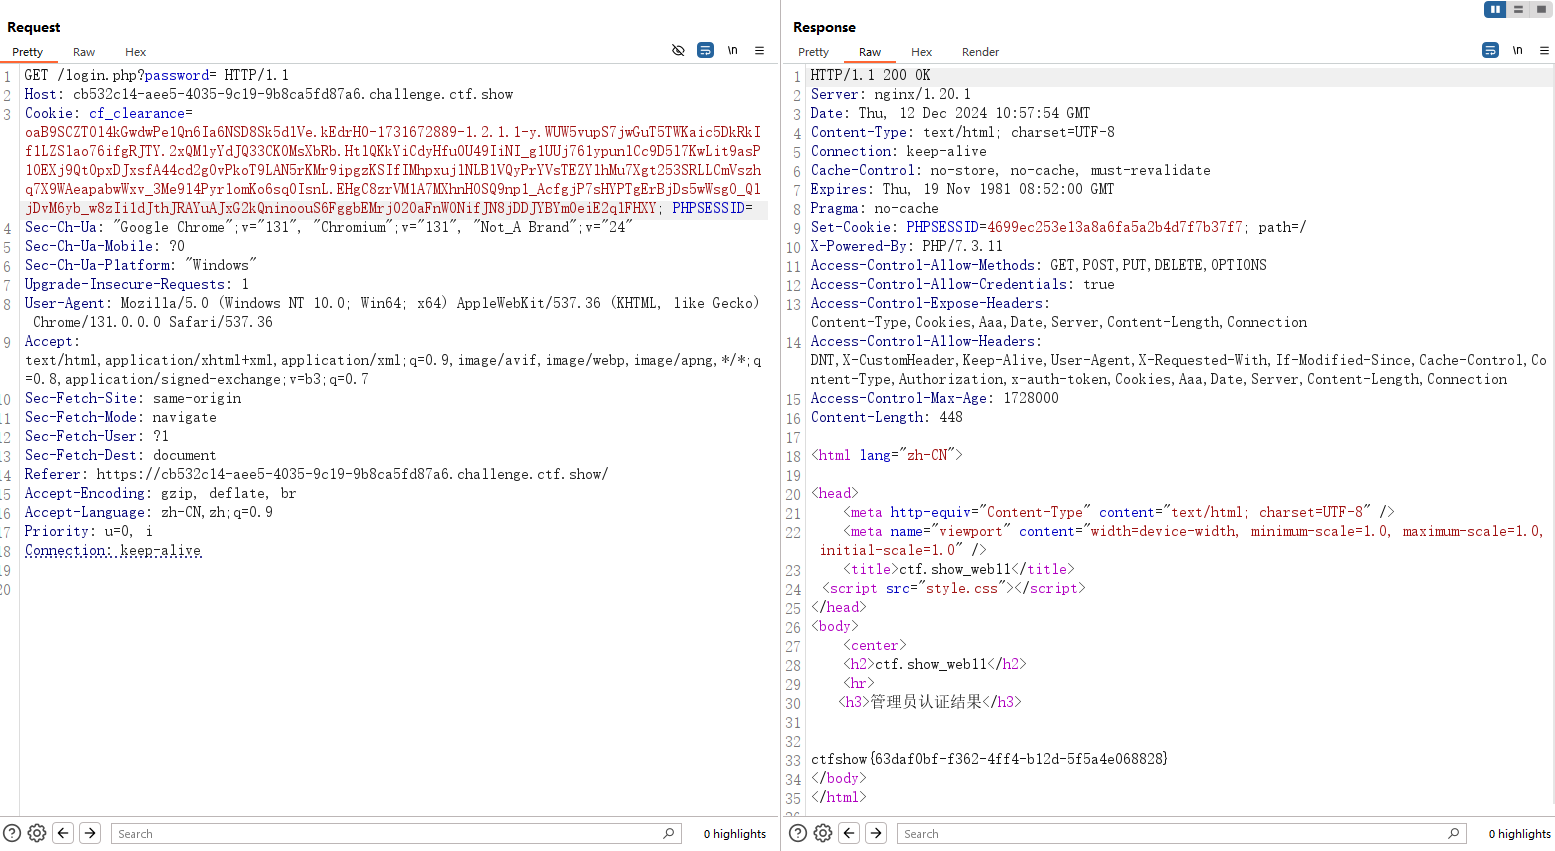
Task: Select Hex tab in Response panel
Action: (x=921, y=52)
